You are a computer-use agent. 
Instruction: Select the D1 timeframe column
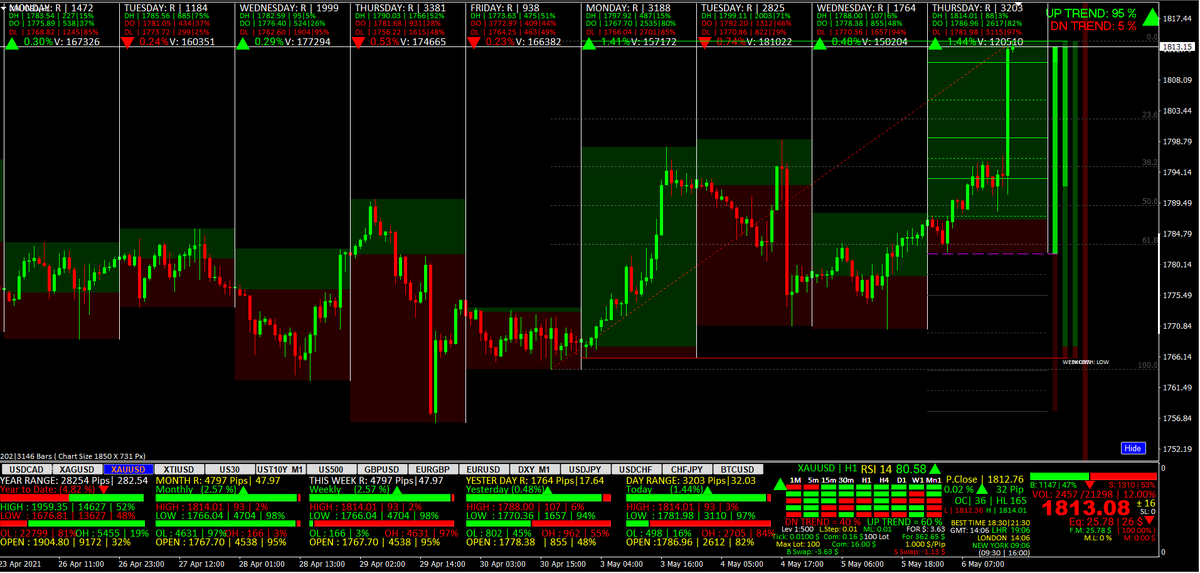click(902, 480)
